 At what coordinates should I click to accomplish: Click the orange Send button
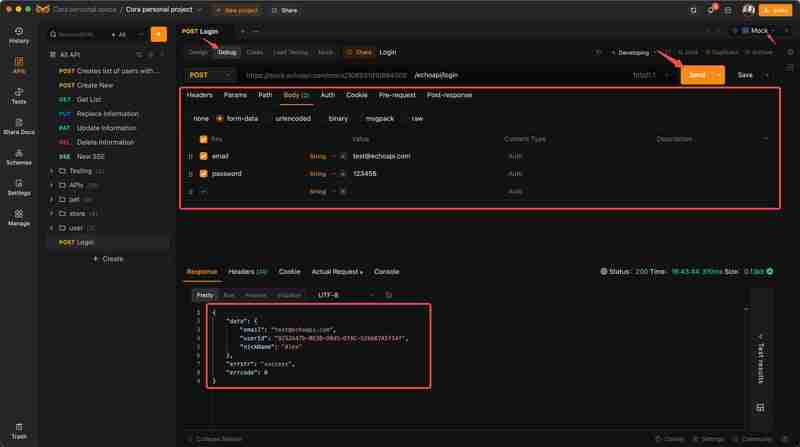click(x=697, y=75)
